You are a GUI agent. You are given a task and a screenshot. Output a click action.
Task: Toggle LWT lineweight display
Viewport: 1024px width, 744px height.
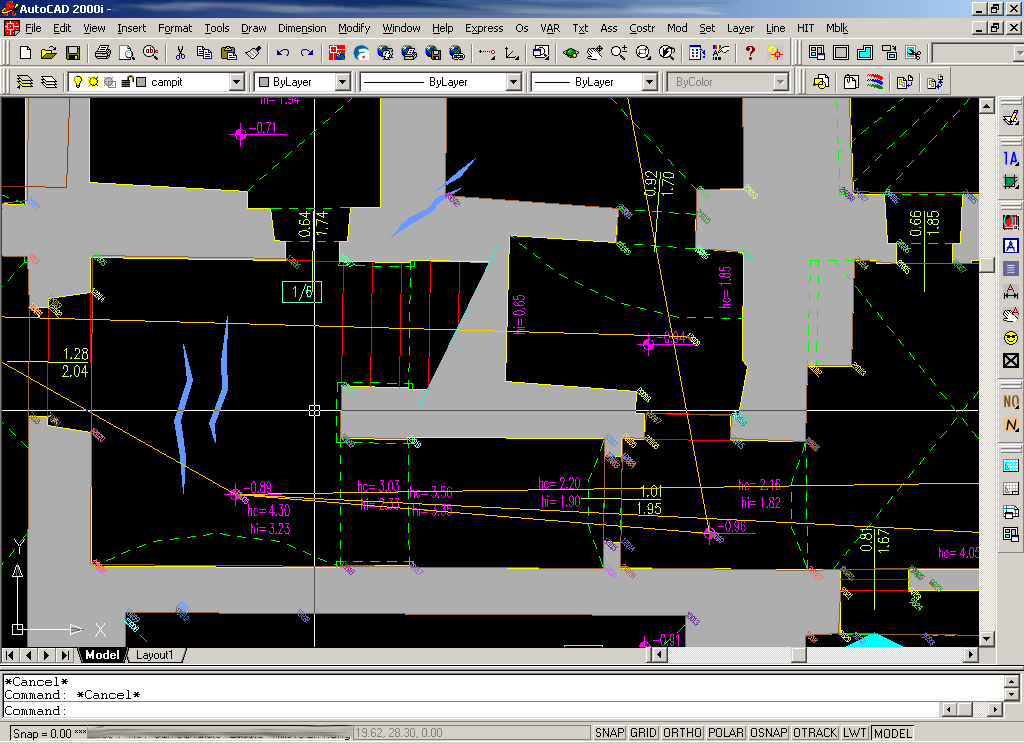(854, 733)
